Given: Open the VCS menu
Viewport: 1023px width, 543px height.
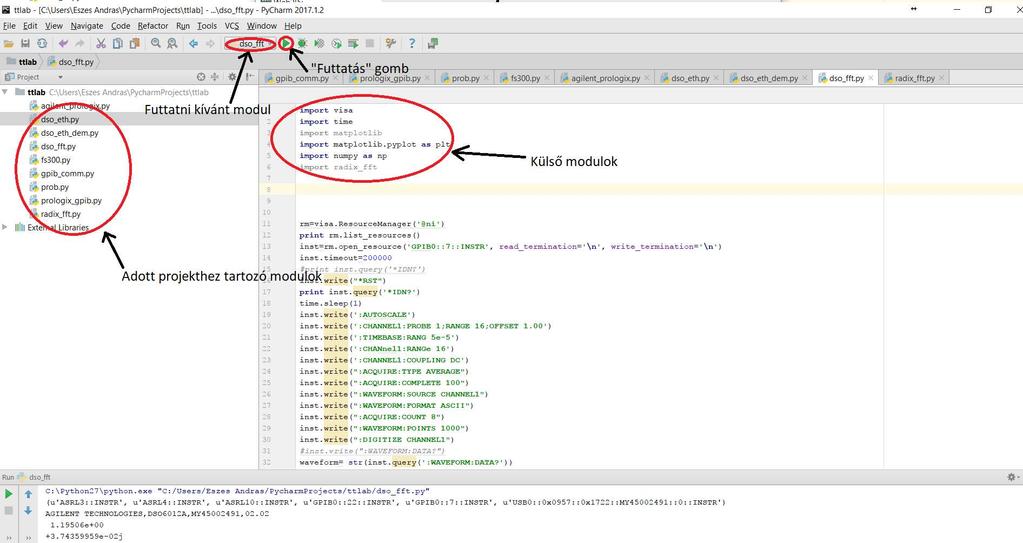Looking at the screenshot, I should (232, 26).
